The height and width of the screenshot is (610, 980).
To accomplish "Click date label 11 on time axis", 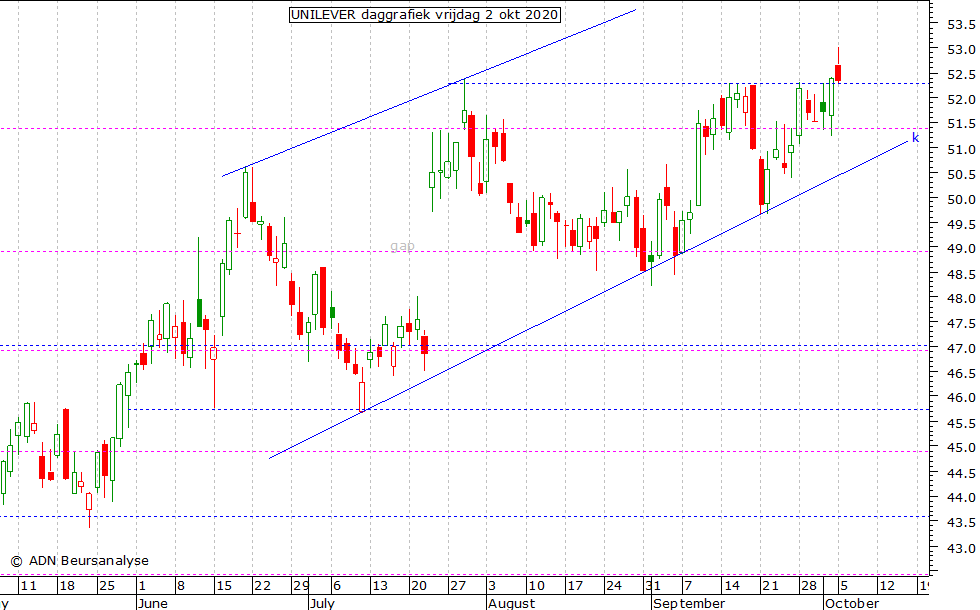I will [x=29, y=586].
